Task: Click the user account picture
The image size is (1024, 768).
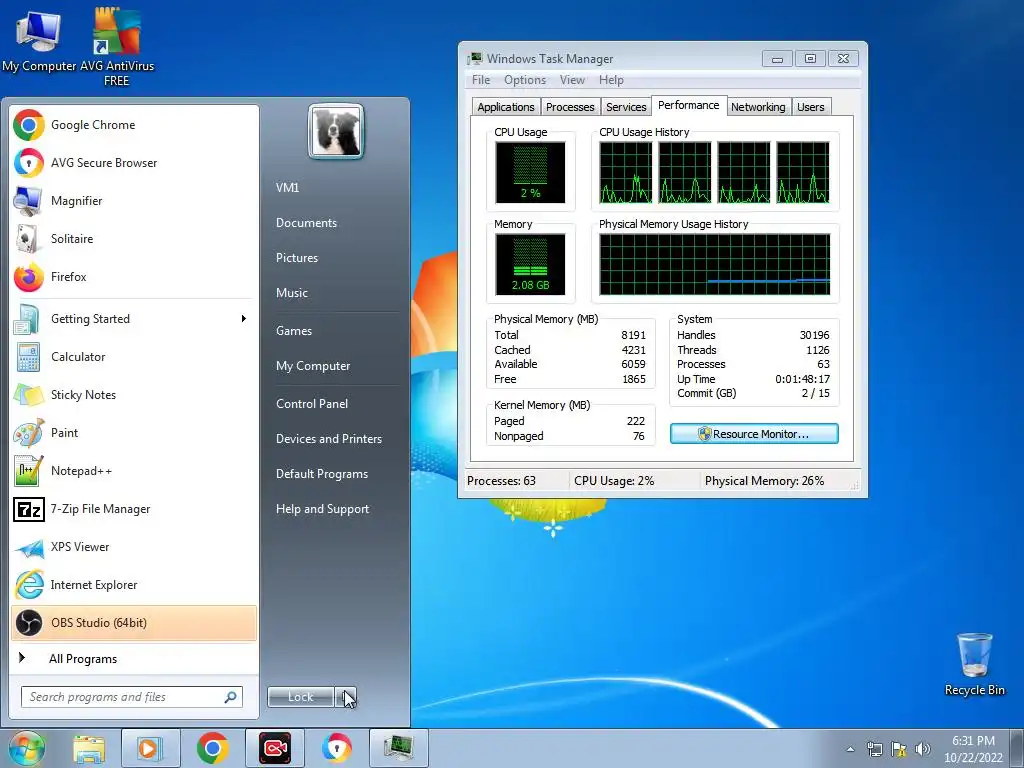Action: (336, 132)
